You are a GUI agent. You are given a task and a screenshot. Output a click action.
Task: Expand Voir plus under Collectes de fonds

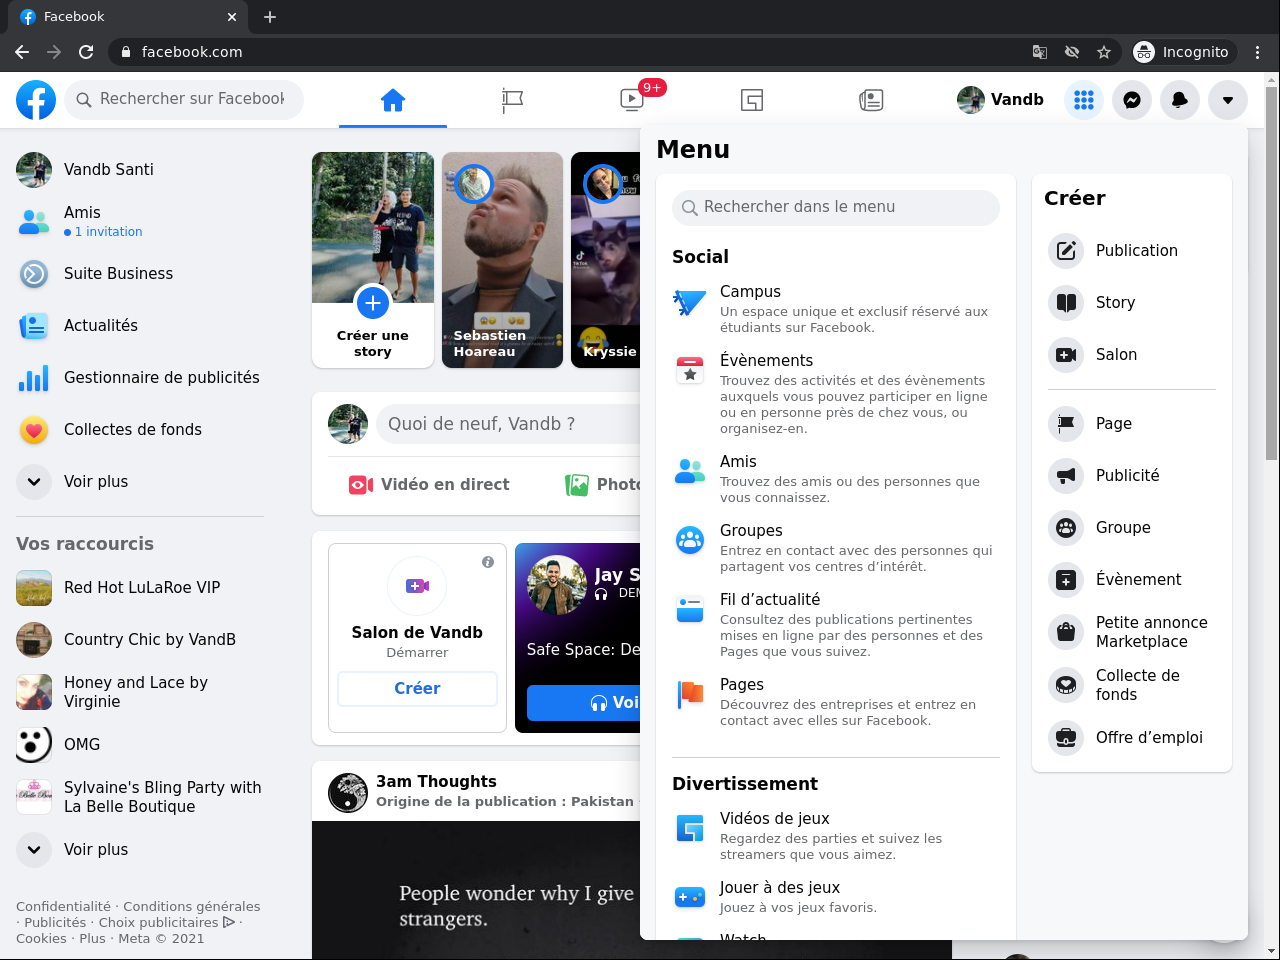(140, 482)
